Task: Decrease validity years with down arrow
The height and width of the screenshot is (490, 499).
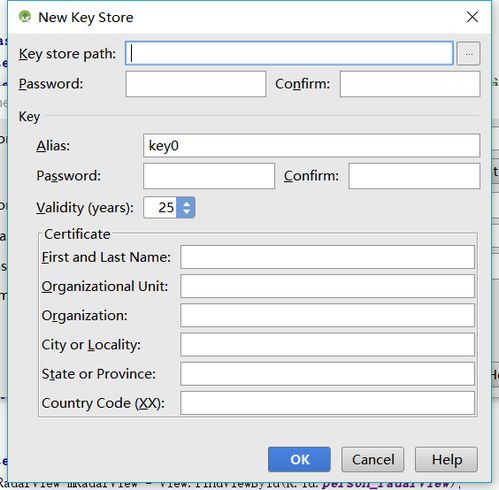Action: (186, 212)
